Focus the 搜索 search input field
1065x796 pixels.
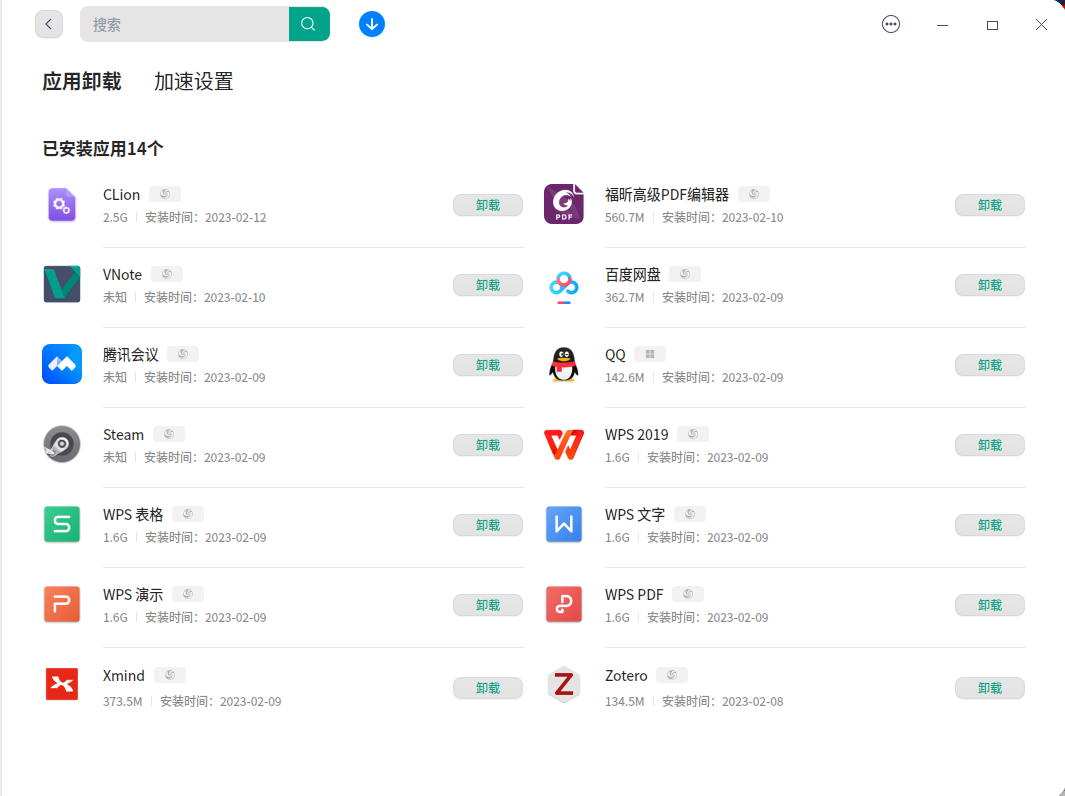[185, 24]
